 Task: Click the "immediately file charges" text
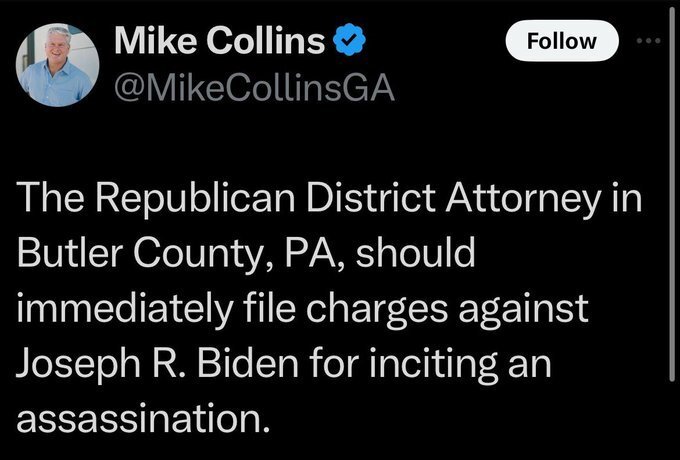(x=232, y=308)
